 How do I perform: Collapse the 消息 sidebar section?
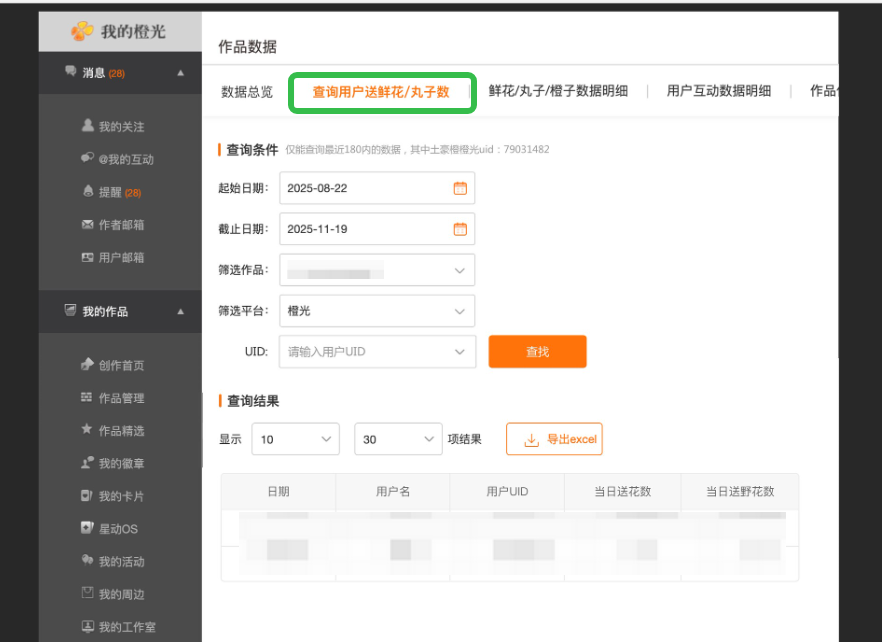click(180, 73)
